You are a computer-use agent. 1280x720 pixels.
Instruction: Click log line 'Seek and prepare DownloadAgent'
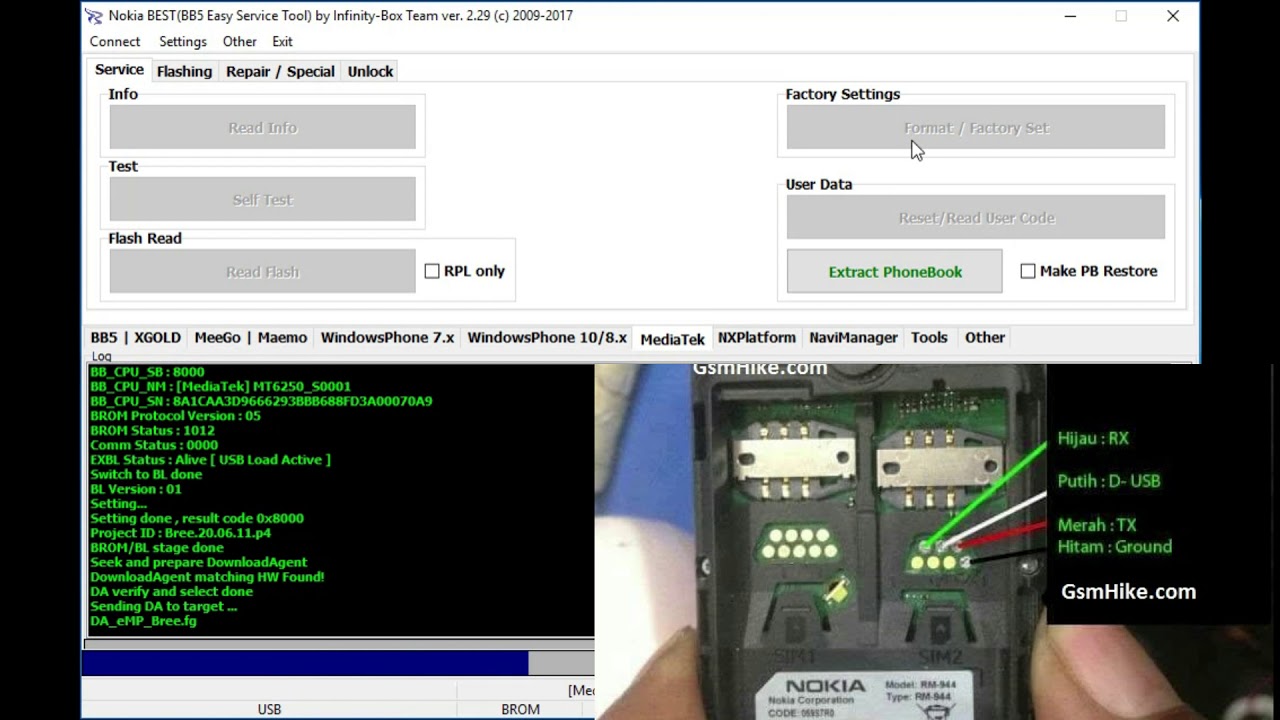point(198,562)
